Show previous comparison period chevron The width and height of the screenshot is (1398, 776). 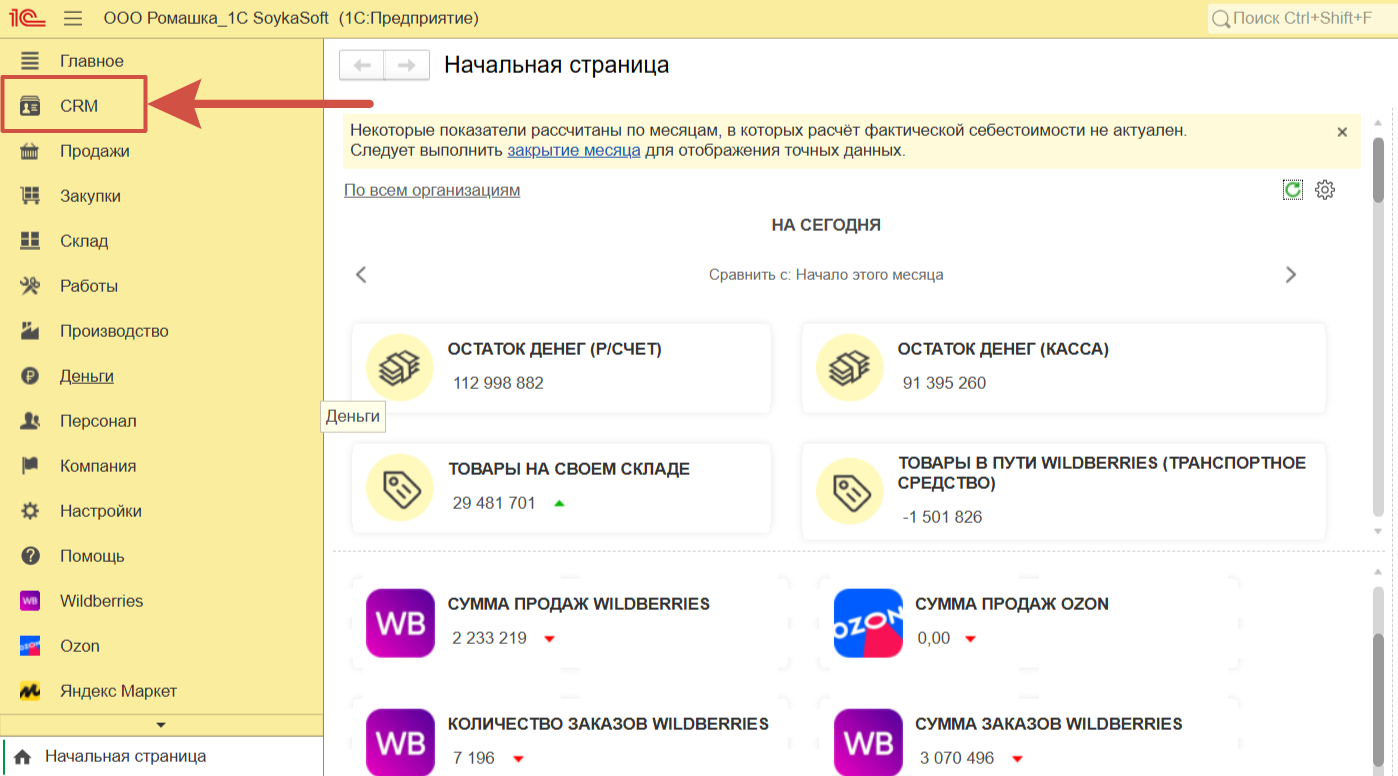(x=362, y=274)
